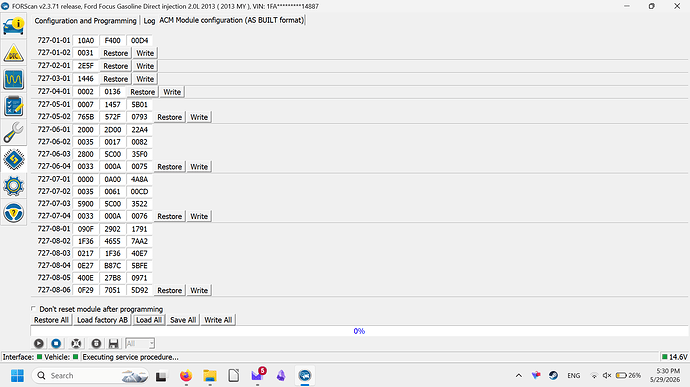The width and height of the screenshot is (690, 387).
Task: Open File Explorer from the taskbar
Action: click(209, 376)
